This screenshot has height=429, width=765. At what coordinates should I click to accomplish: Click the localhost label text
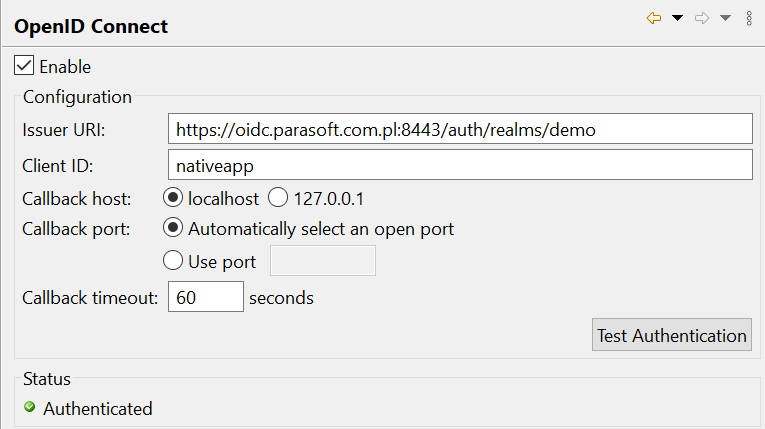click(223, 199)
